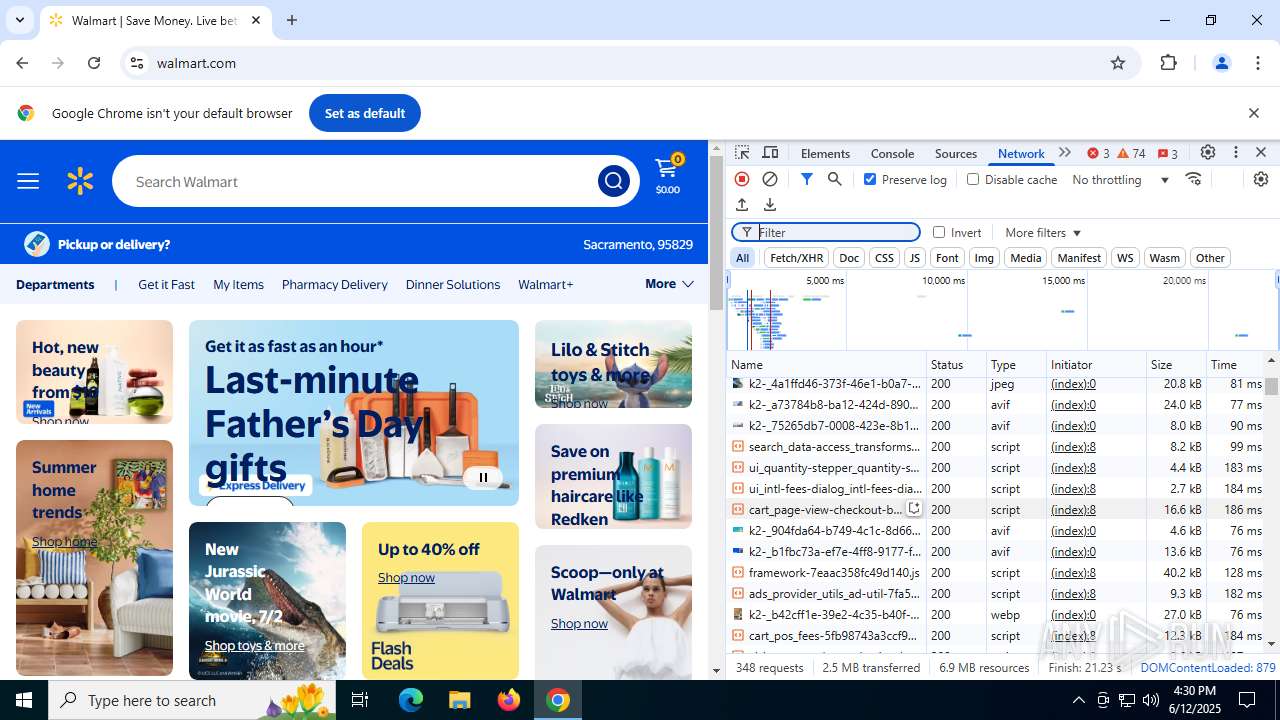Filter requests by CSS type
This screenshot has height=720, width=1280.
[x=884, y=258]
